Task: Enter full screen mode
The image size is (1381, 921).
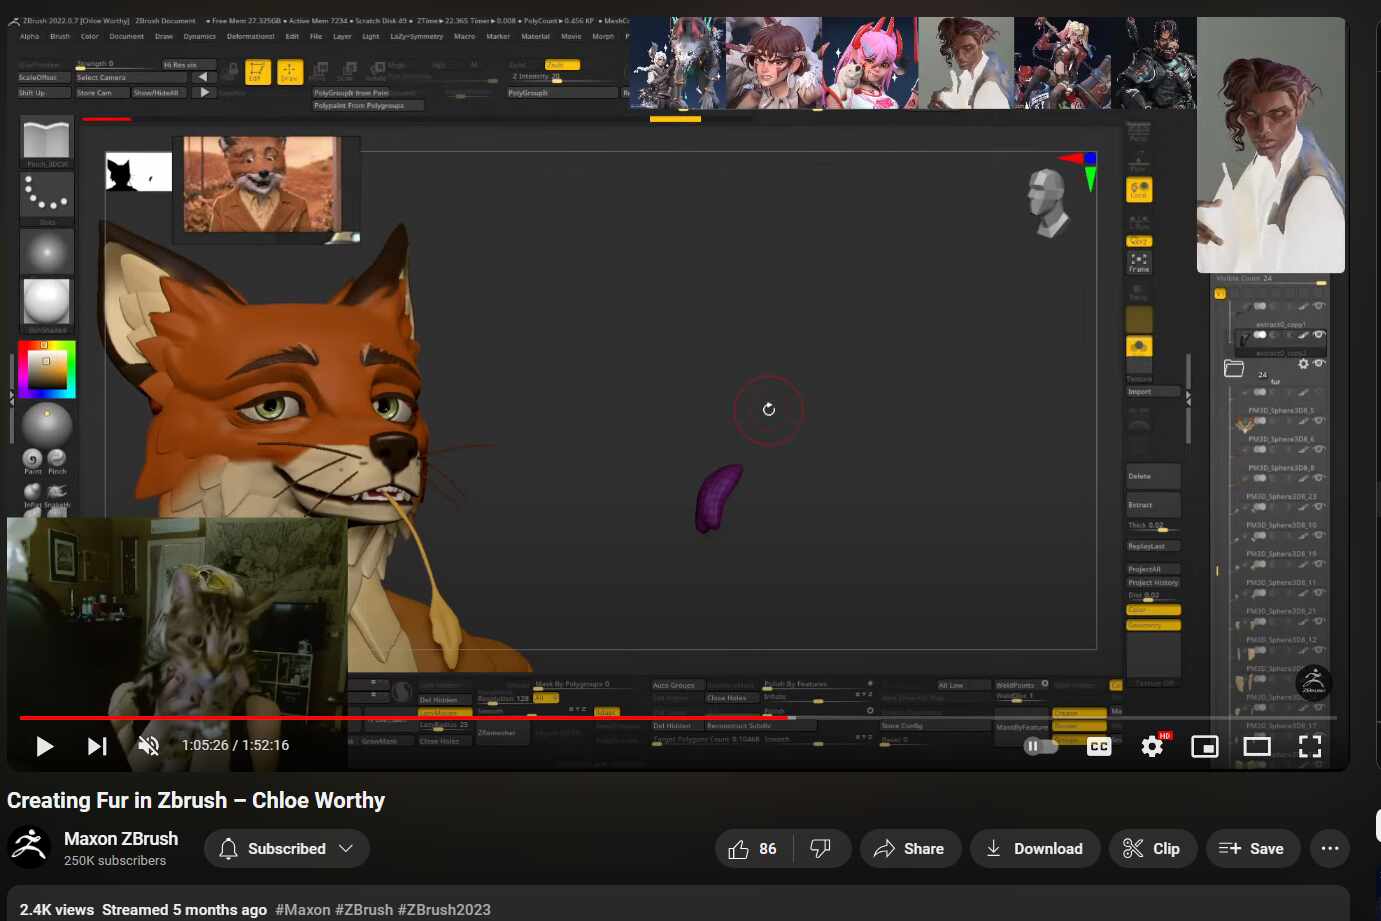Action: pyautogui.click(x=1310, y=746)
